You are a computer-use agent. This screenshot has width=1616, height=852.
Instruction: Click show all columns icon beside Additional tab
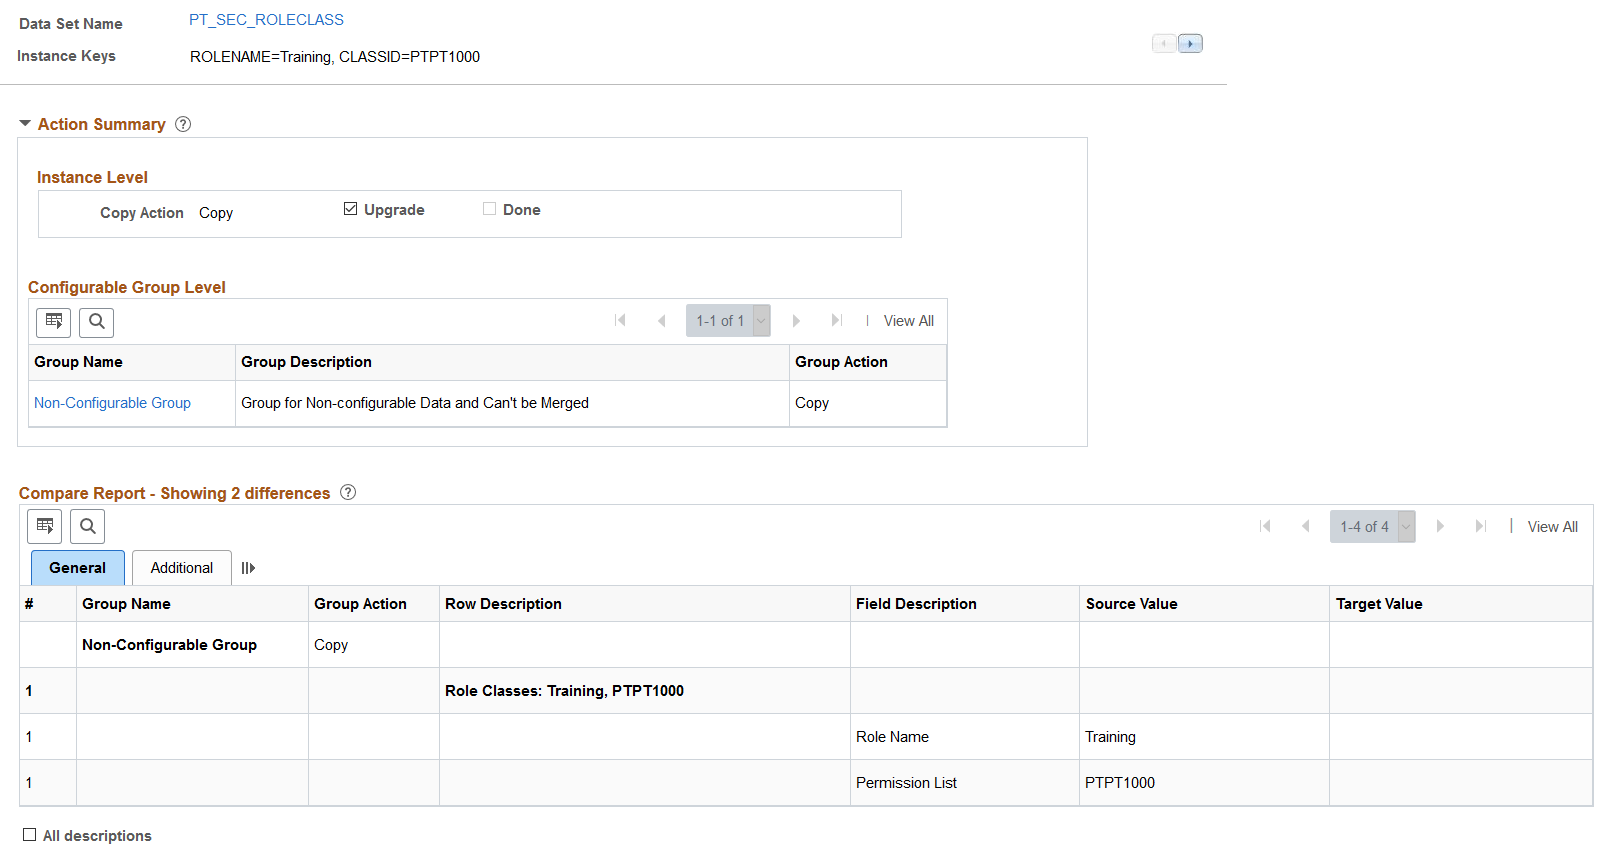tap(248, 568)
